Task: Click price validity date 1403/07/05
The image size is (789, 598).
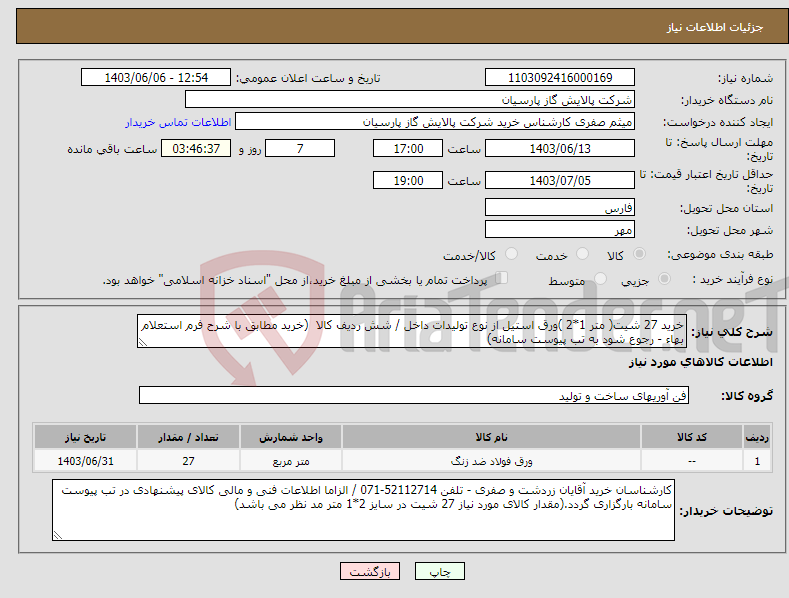Action: click(560, 180)
